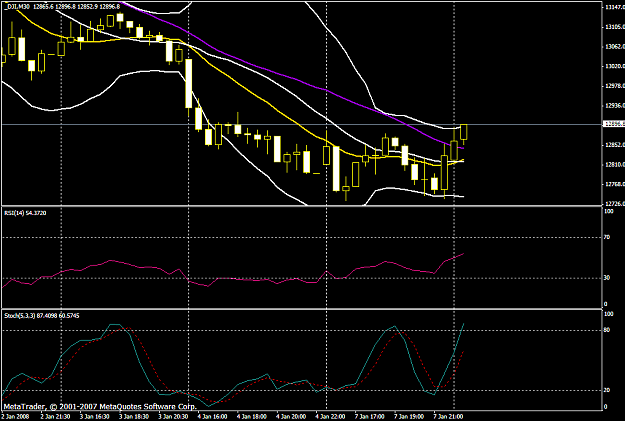Click the 4 Jan 18:00 time axis label
The width and height of the screenshot is (625, 421).
(252, 417)
